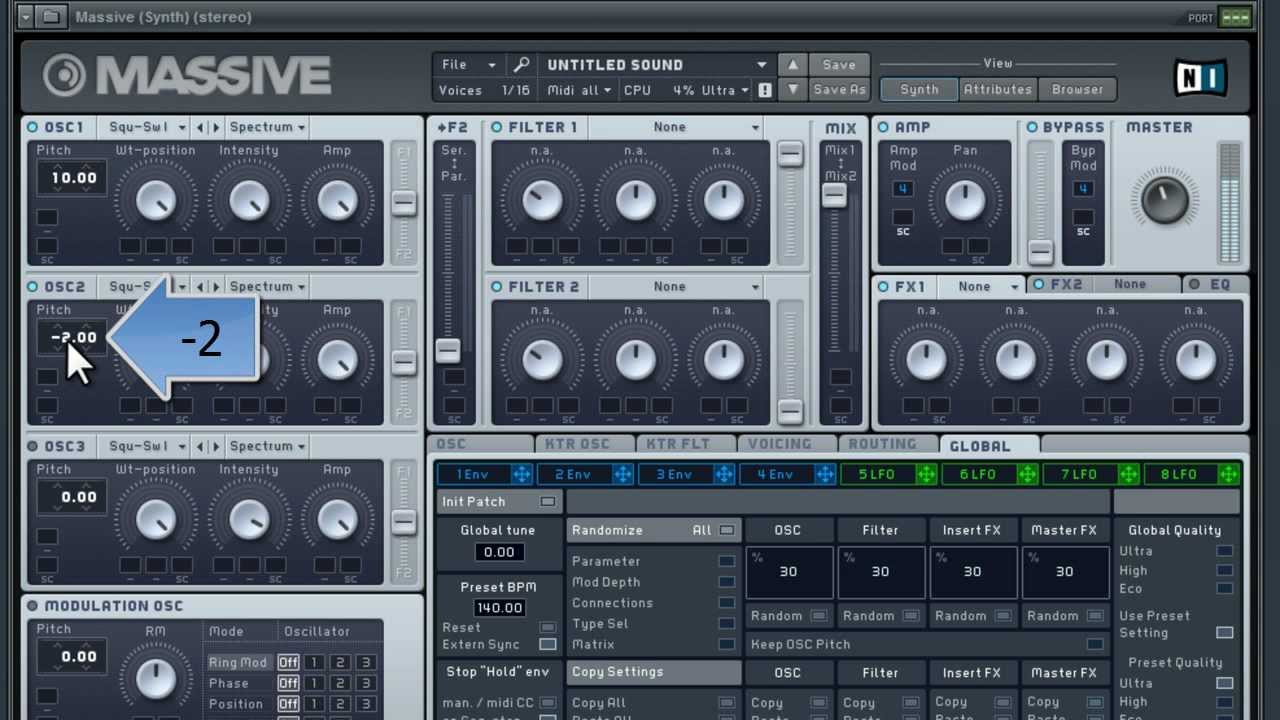Click the Native Instruments NI logo
This screenshot has width=1280, height=720.
pyautogui.click(x=1199, y=76)
